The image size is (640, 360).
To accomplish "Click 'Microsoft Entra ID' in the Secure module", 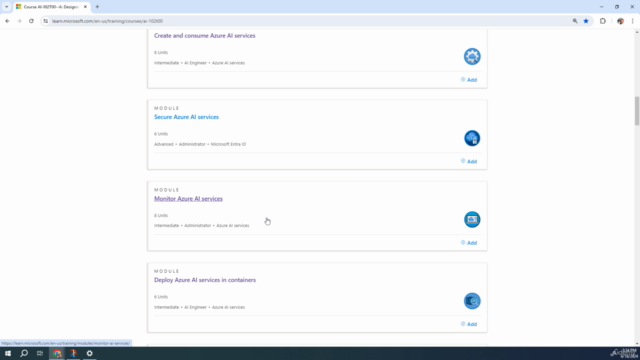I will [228, 144].
